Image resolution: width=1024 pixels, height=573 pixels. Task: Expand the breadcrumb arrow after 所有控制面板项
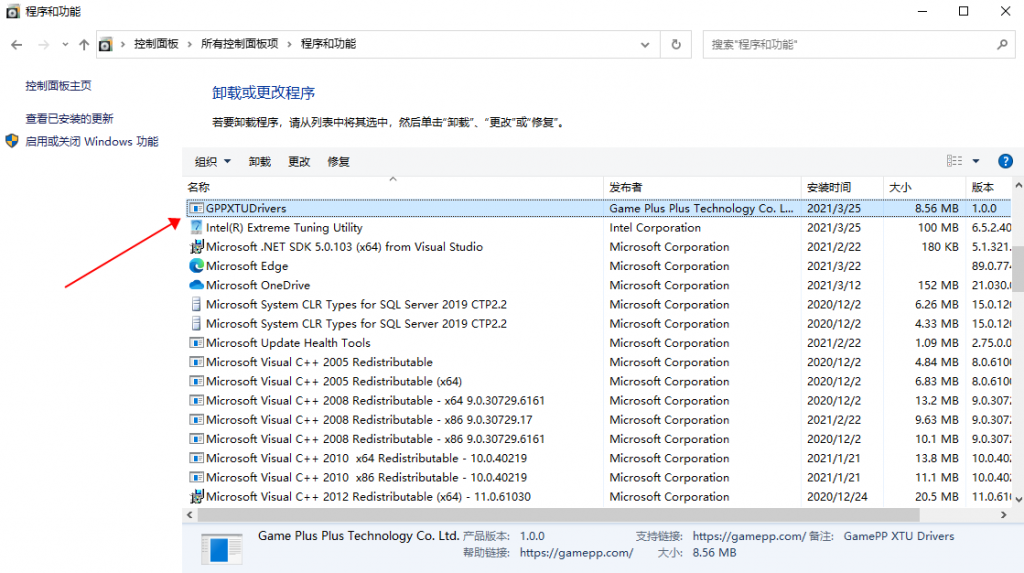click(289, 44)
